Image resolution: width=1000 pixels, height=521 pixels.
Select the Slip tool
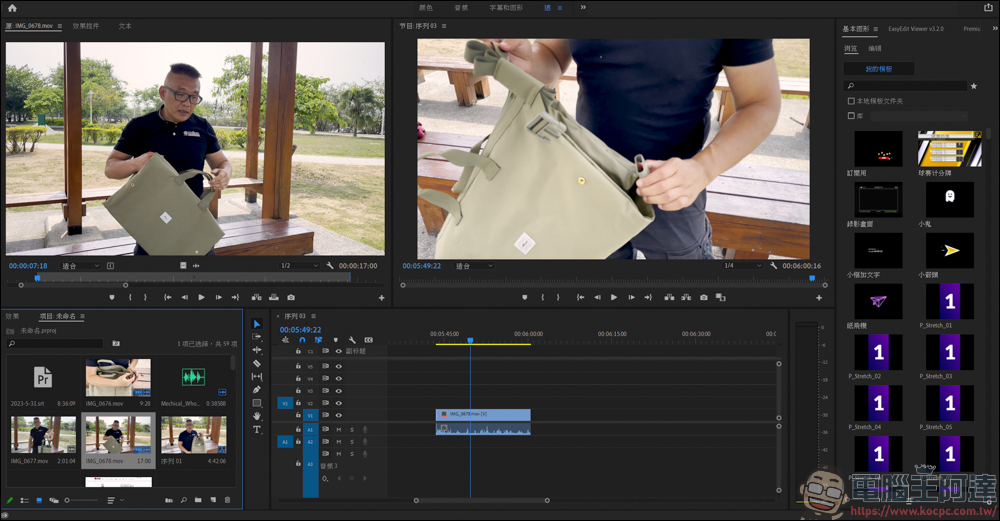coord(257,377)
